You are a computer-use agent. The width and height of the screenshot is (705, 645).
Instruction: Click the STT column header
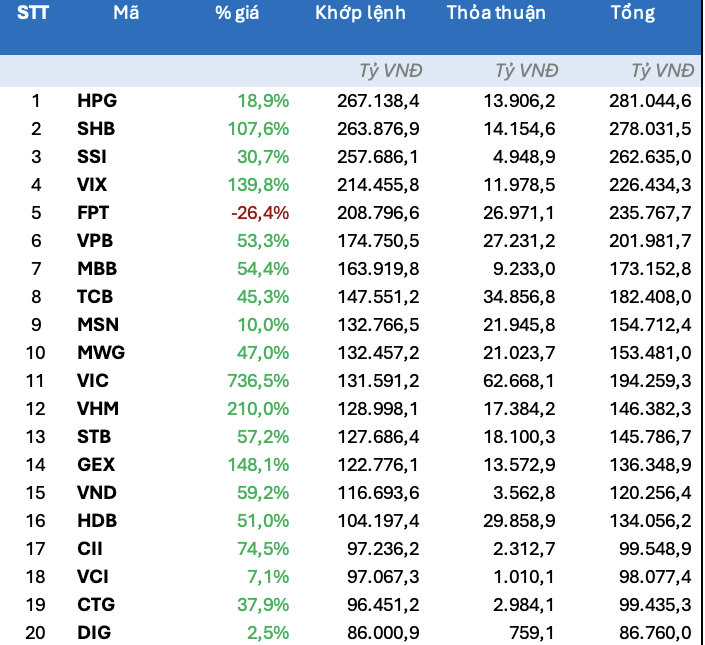33,13
